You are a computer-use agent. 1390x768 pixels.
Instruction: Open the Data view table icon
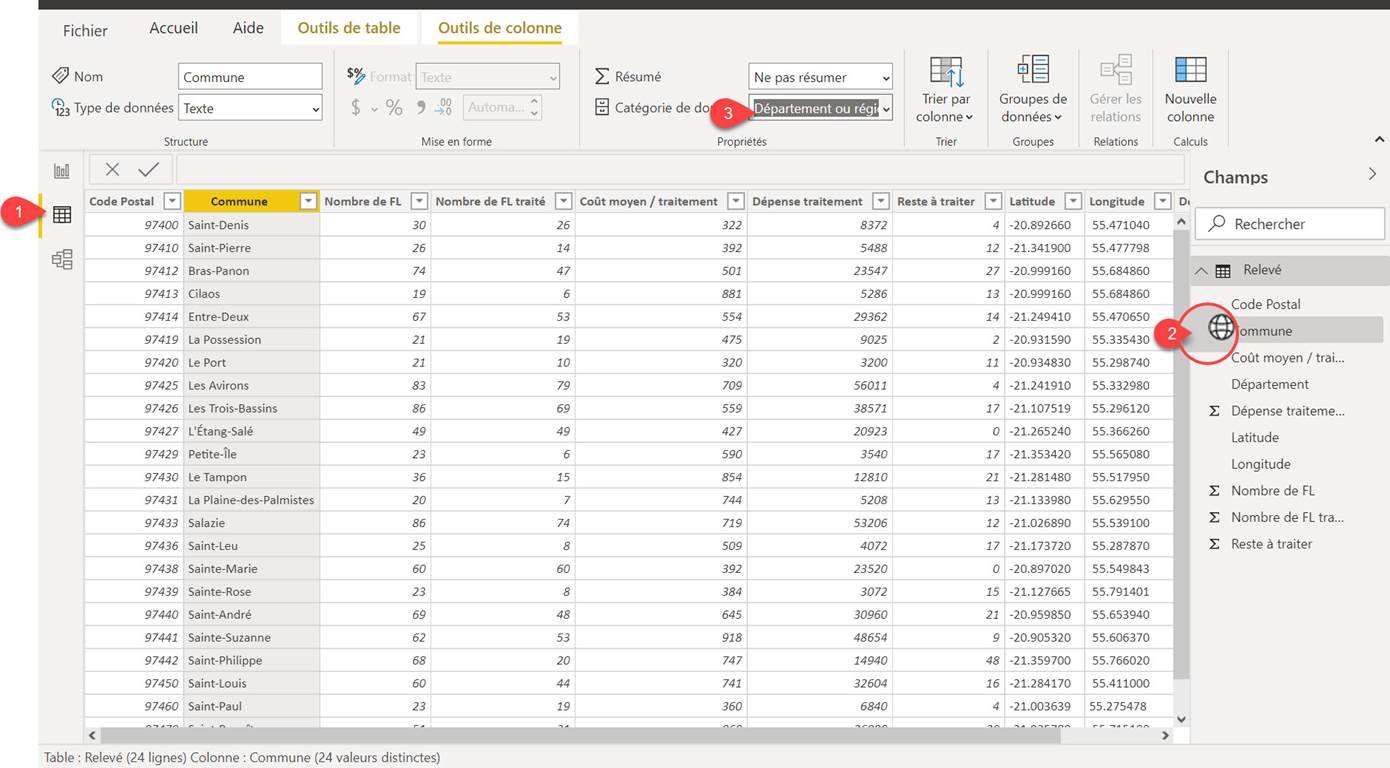click(x=62, y=214)
